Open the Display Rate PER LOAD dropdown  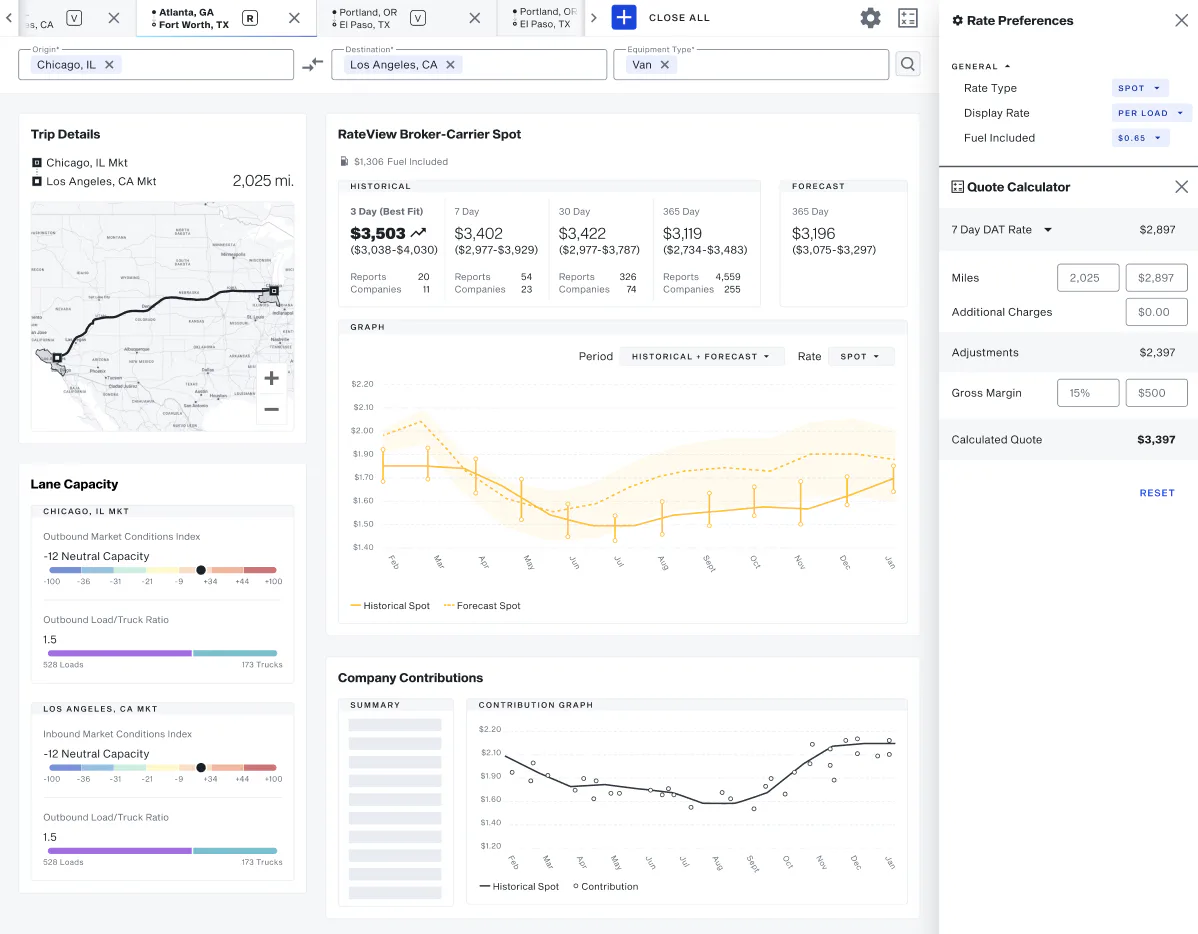pyautogui.click(x=1151, y=113)
